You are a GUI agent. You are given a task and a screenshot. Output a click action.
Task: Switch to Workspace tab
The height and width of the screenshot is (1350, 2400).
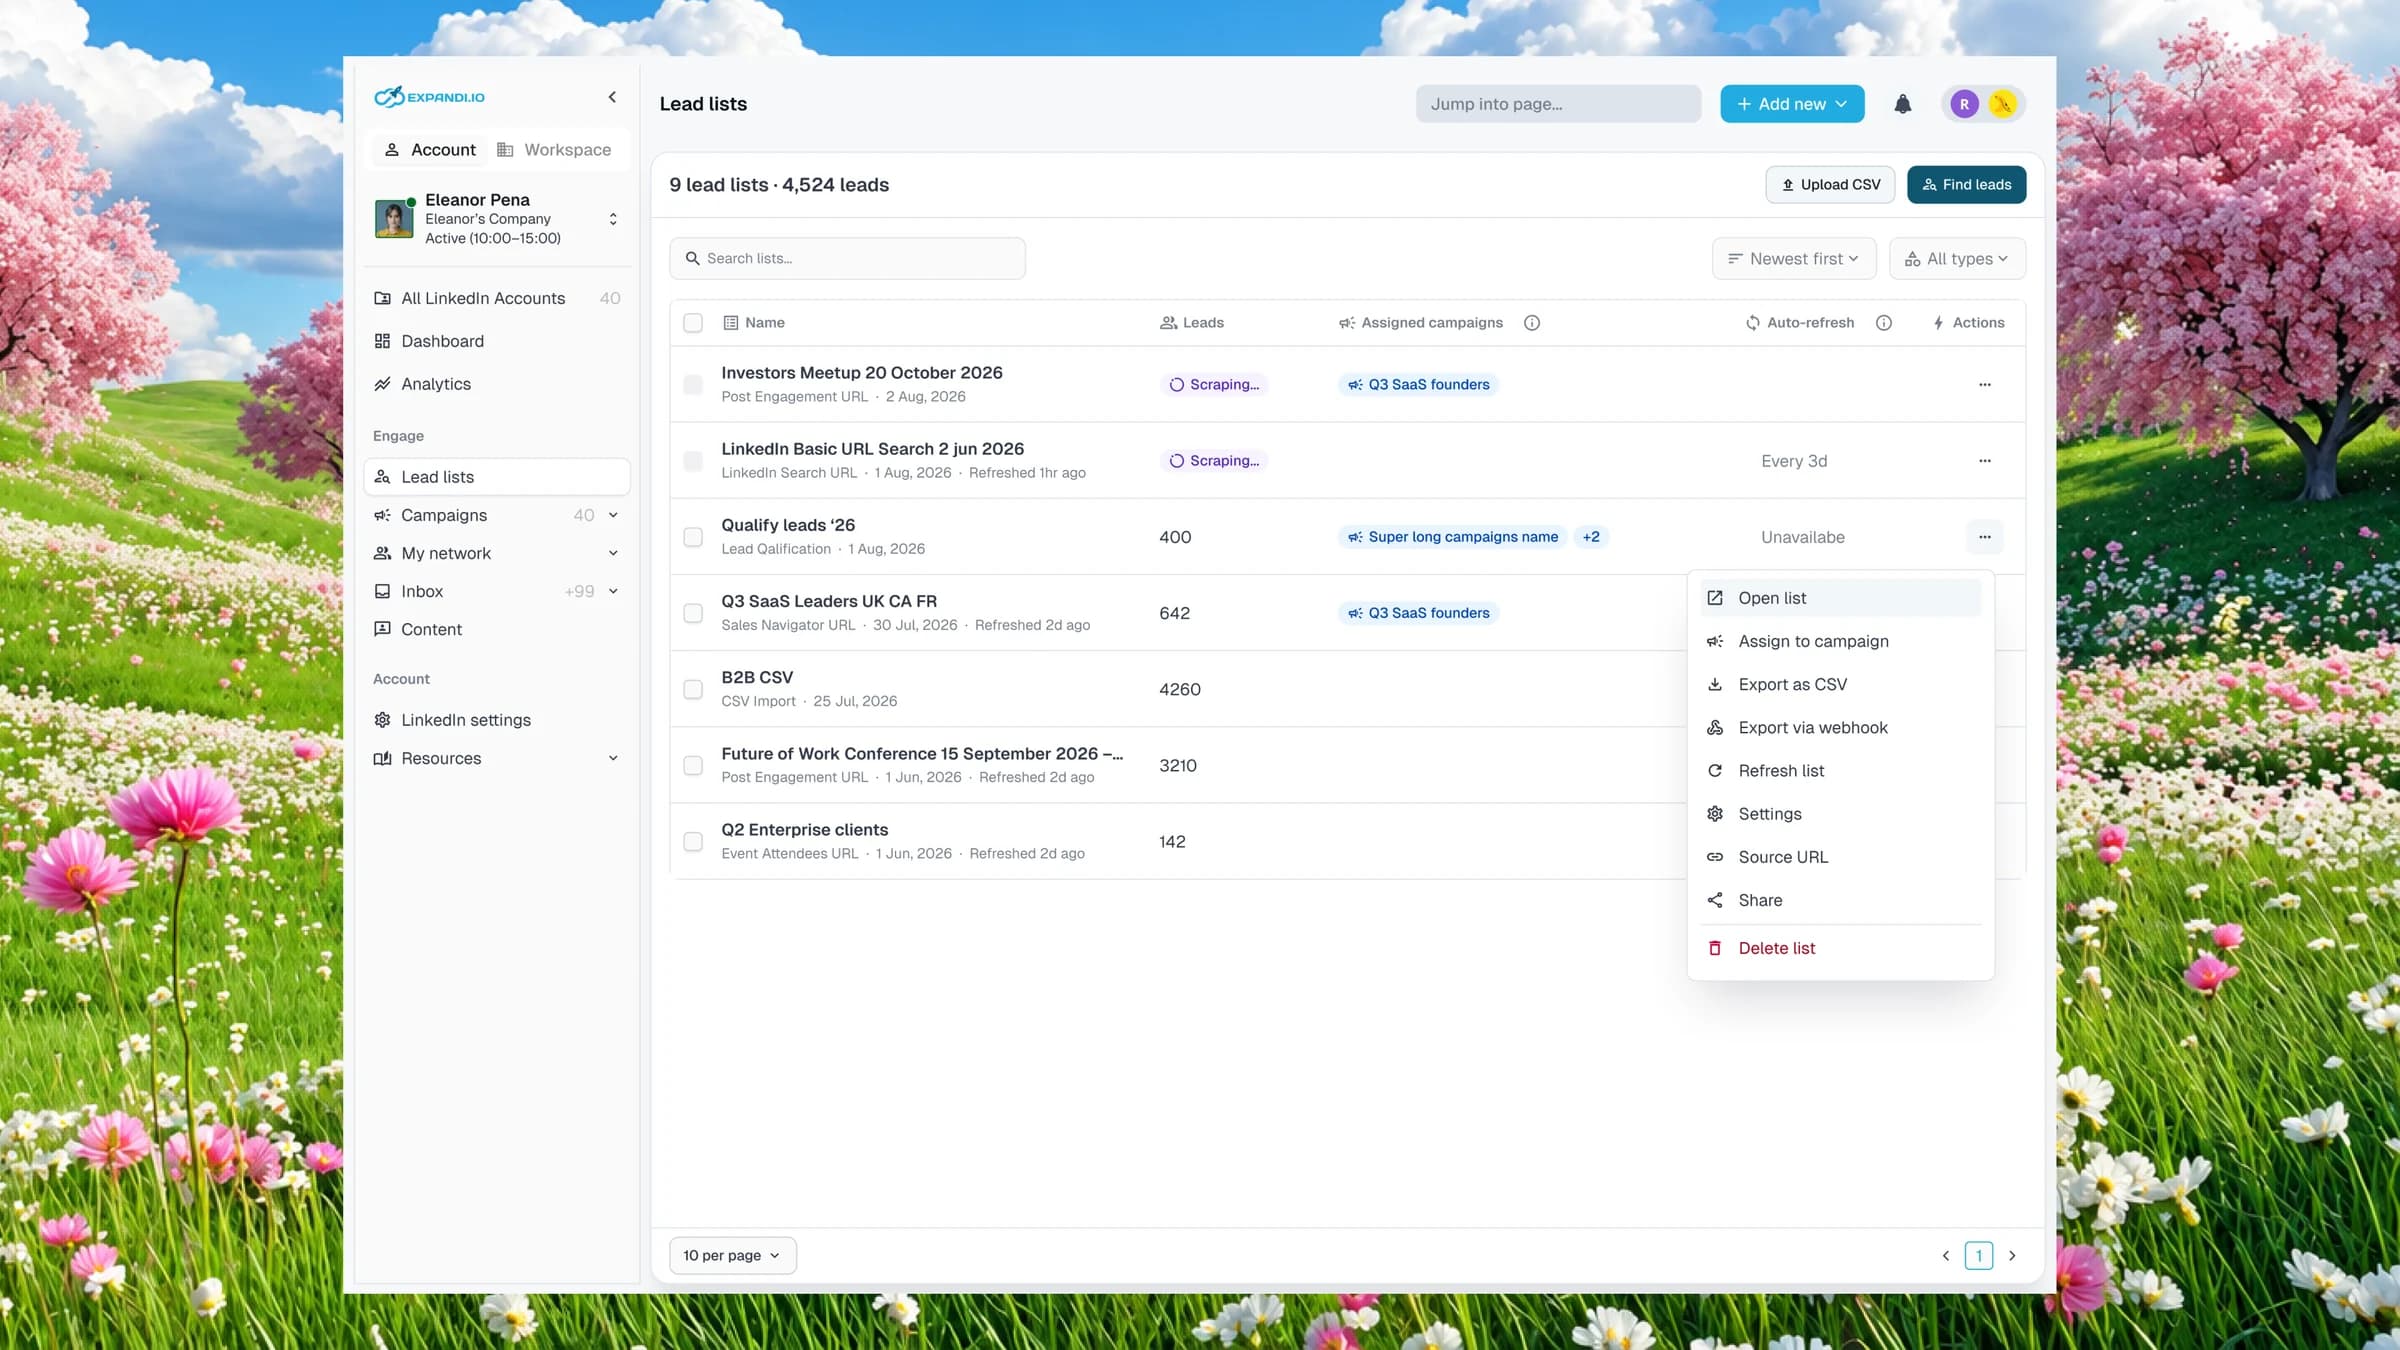pyautogui.click(x=554, y=150)
